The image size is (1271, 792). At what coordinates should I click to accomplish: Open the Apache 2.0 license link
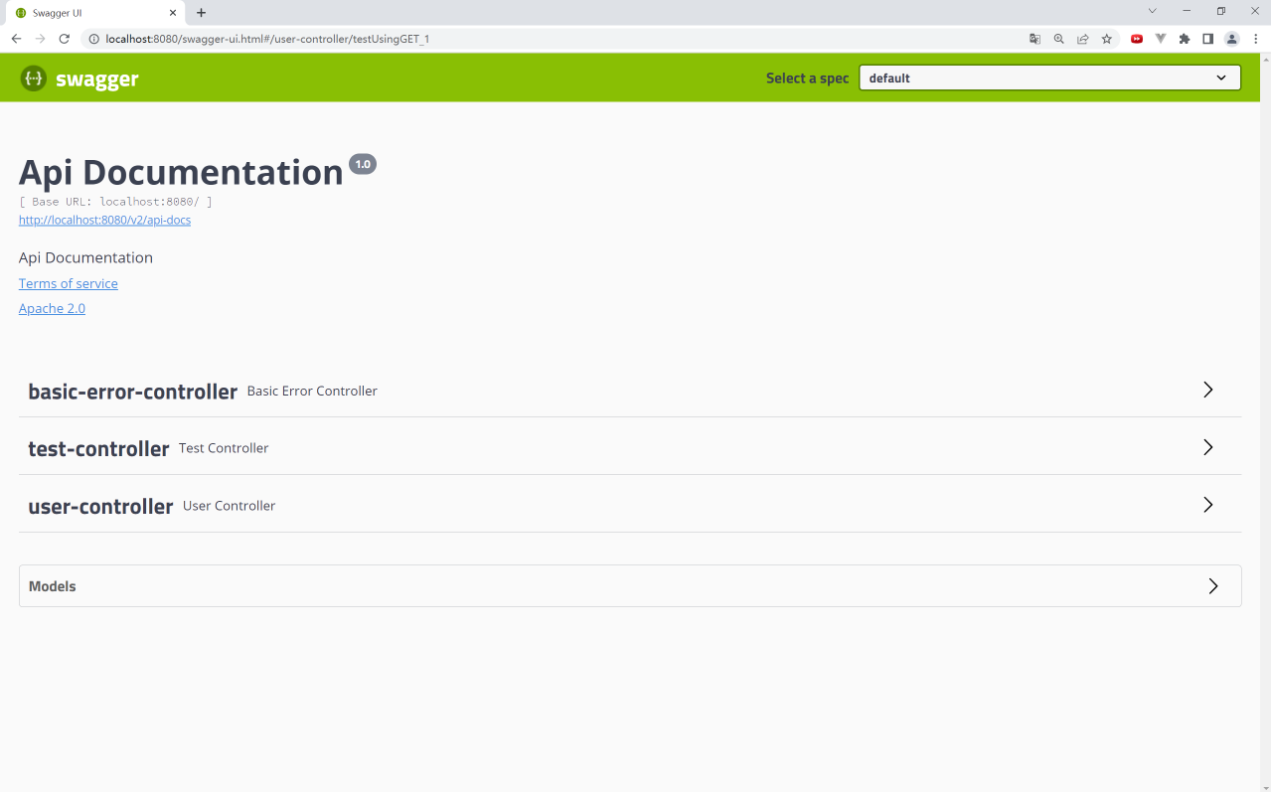(52, 309)
